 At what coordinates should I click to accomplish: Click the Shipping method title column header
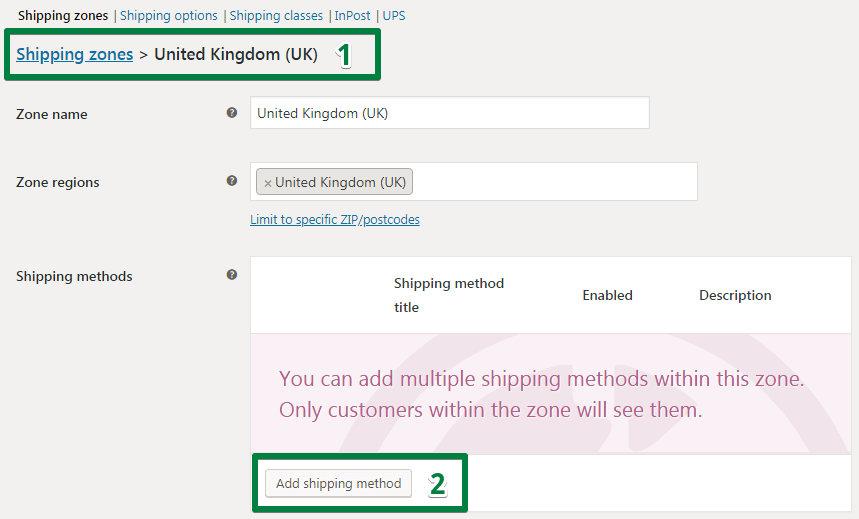(449, 295)
